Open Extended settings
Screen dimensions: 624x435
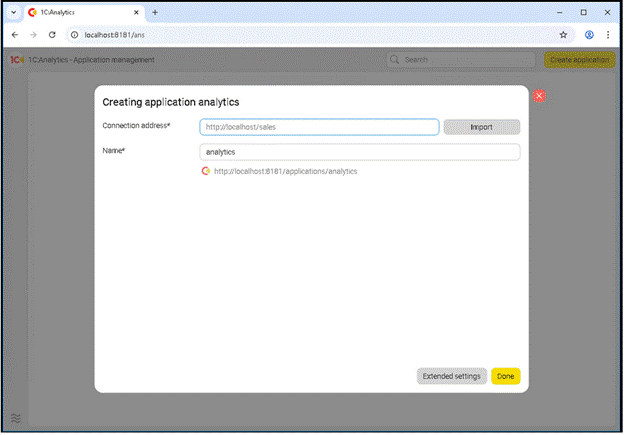coord(451,376)
